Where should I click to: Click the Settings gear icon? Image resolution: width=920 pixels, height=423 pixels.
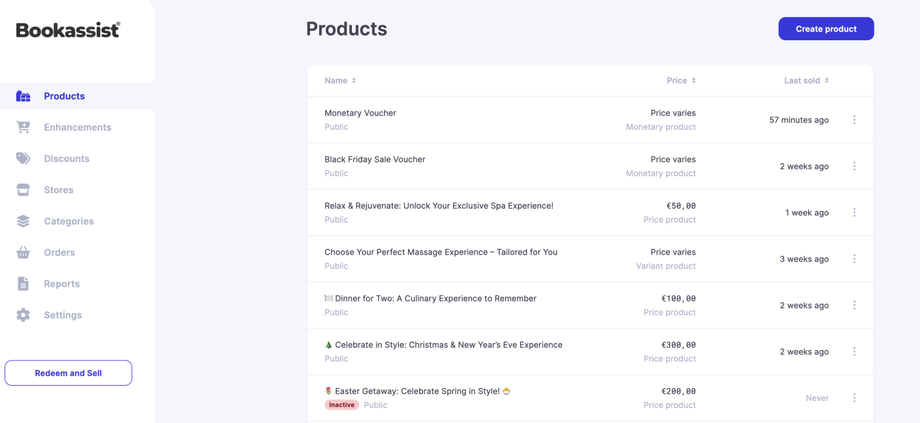(x=23, y=315)
